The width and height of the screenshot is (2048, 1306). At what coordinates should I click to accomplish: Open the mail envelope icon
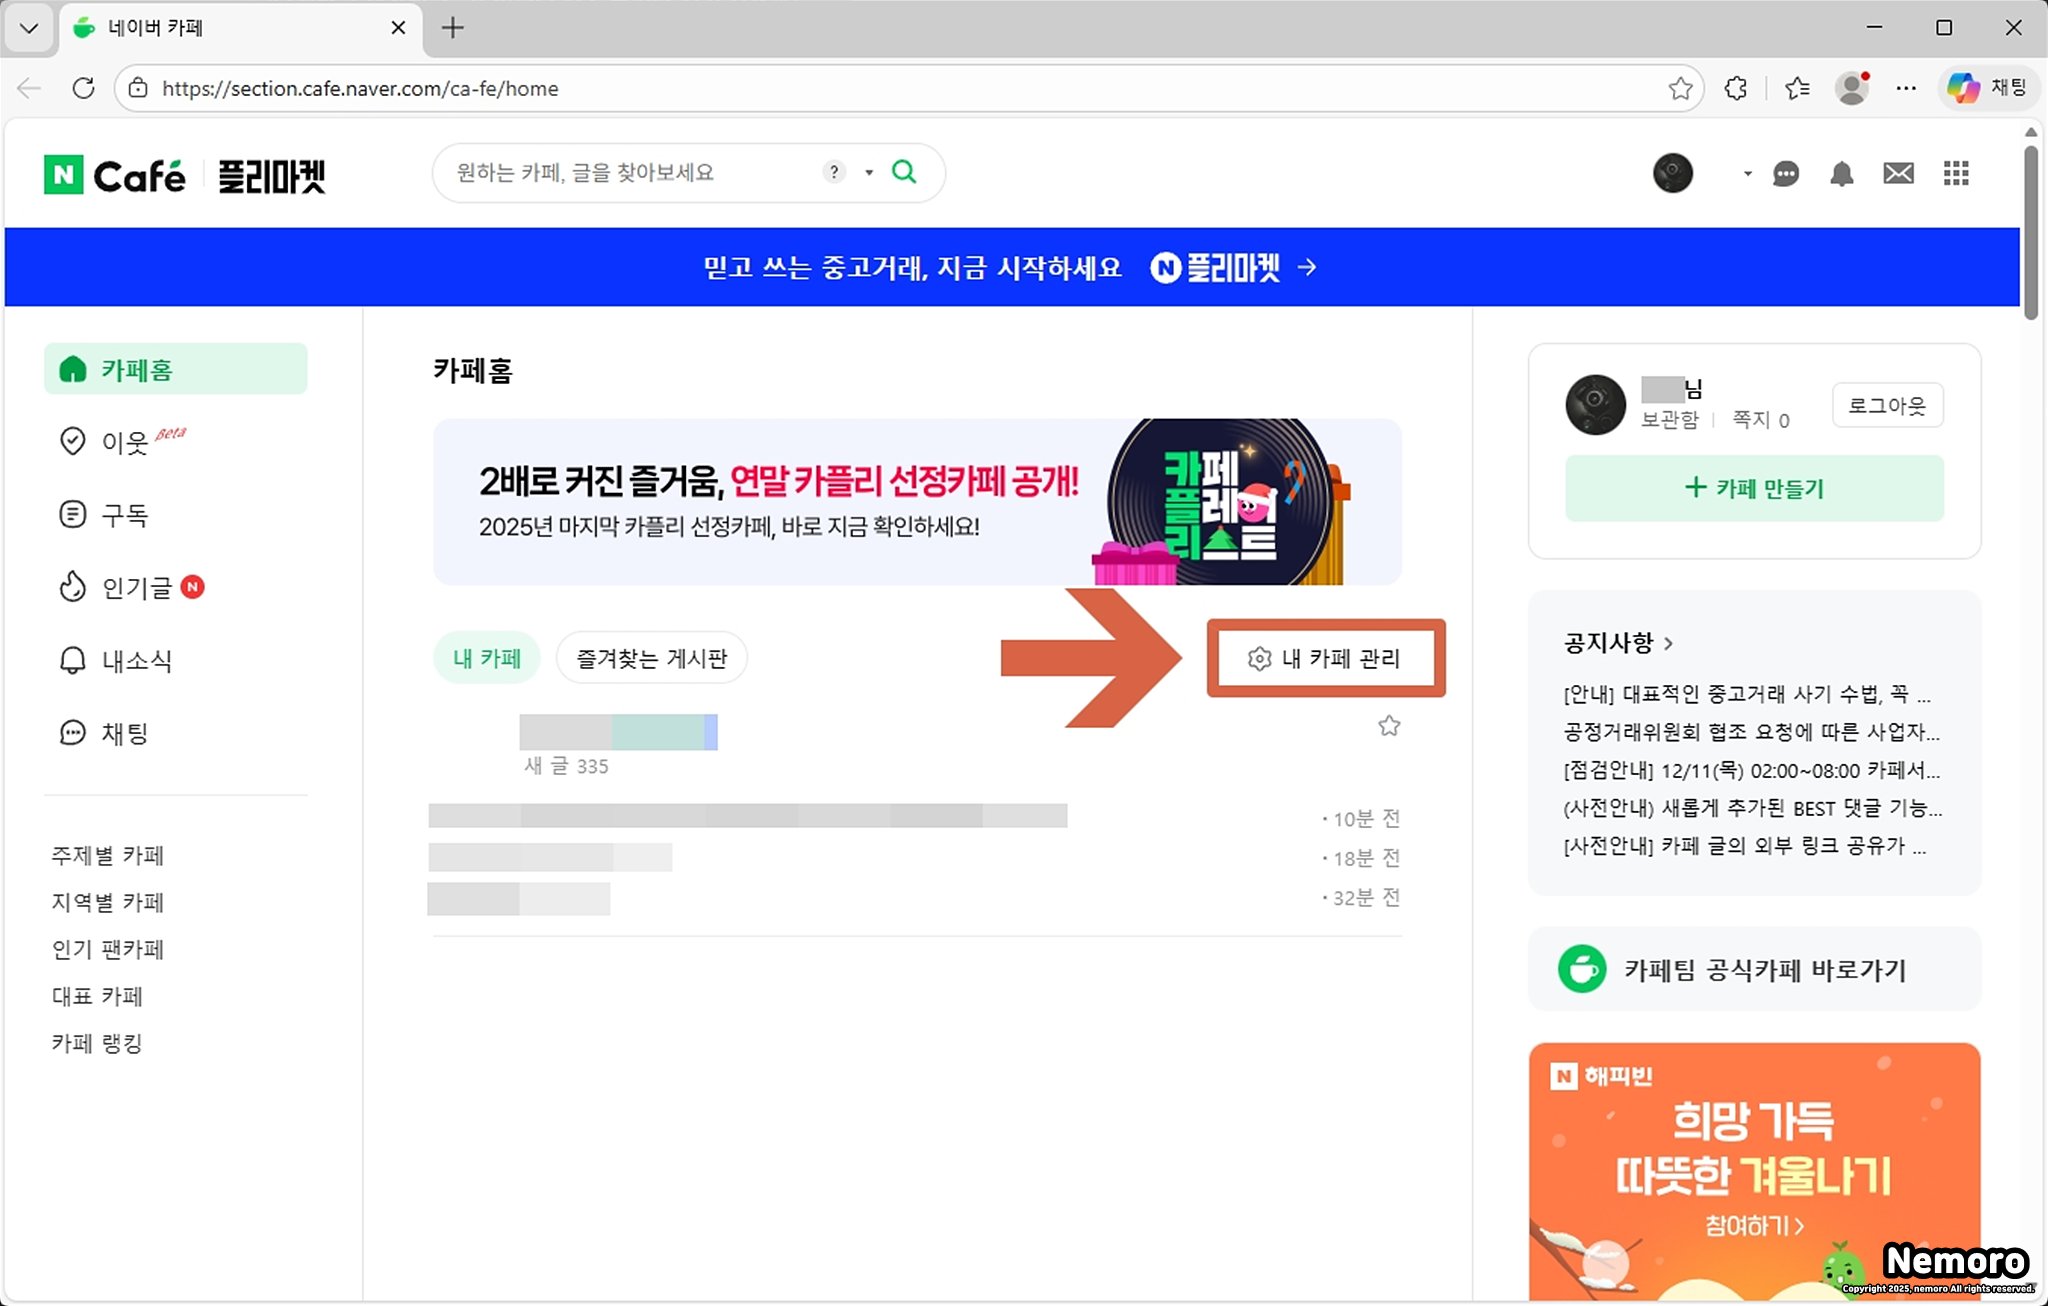(1898, 174)
